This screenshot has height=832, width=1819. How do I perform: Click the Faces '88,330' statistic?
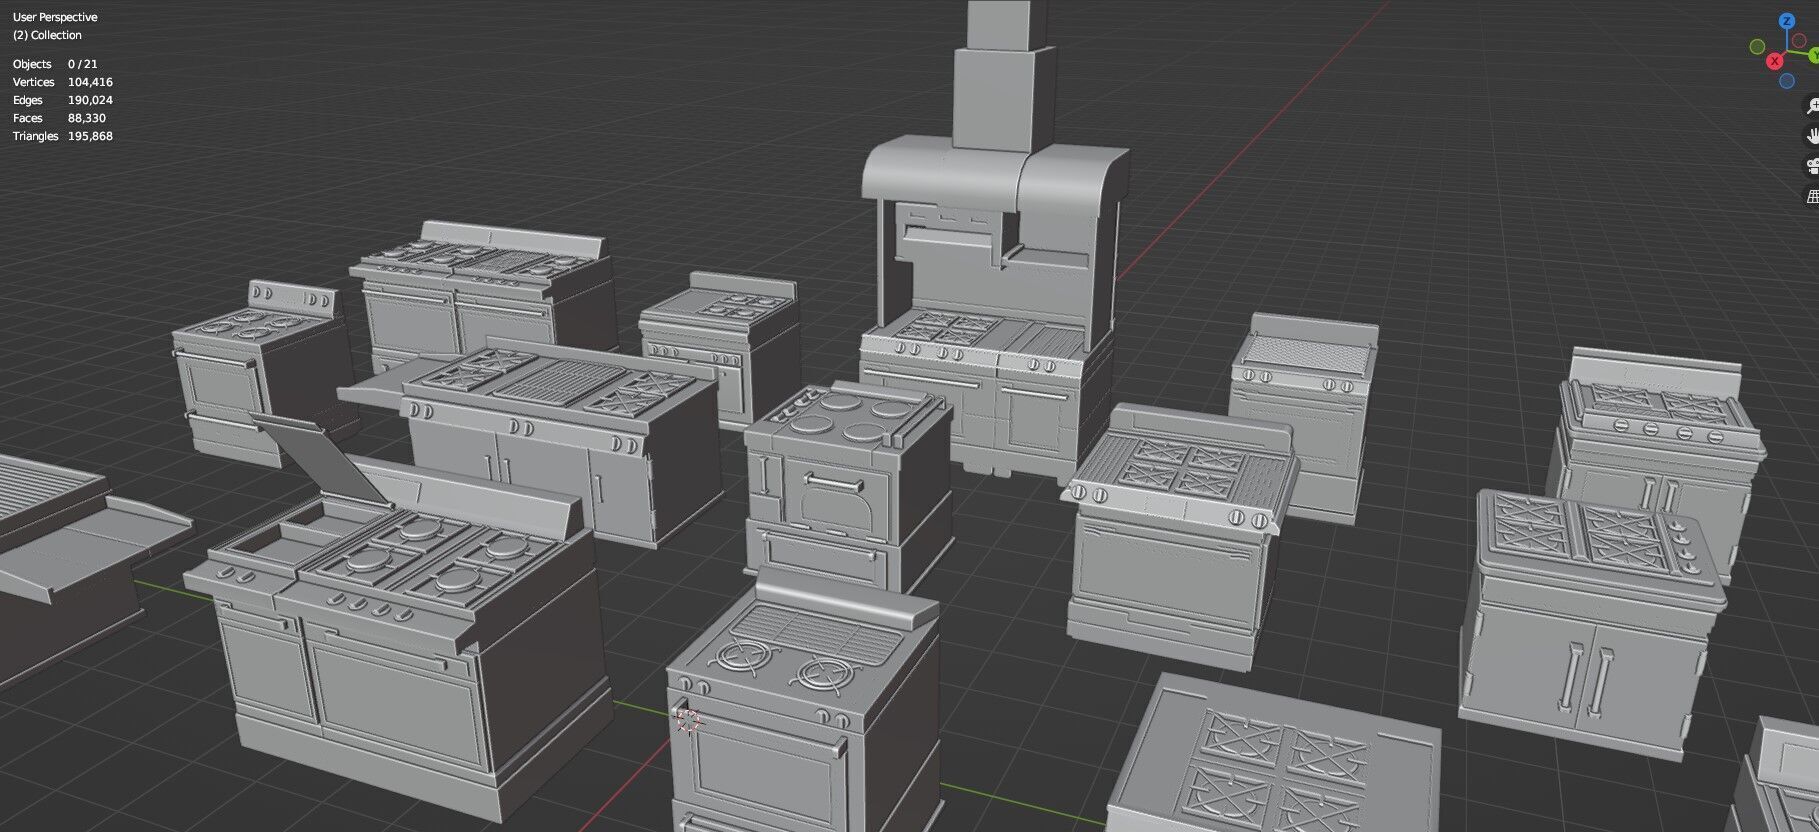(87, 118)
